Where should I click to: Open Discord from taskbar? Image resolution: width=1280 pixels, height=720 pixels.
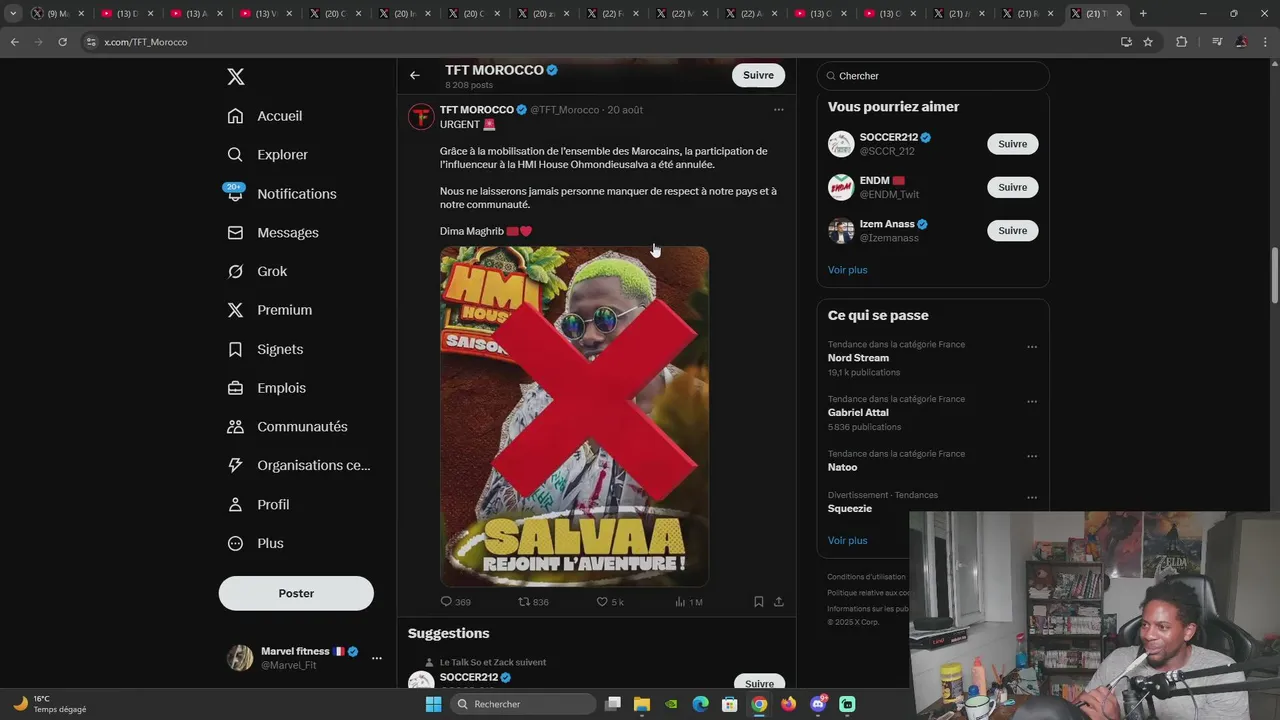click(818, 704)
